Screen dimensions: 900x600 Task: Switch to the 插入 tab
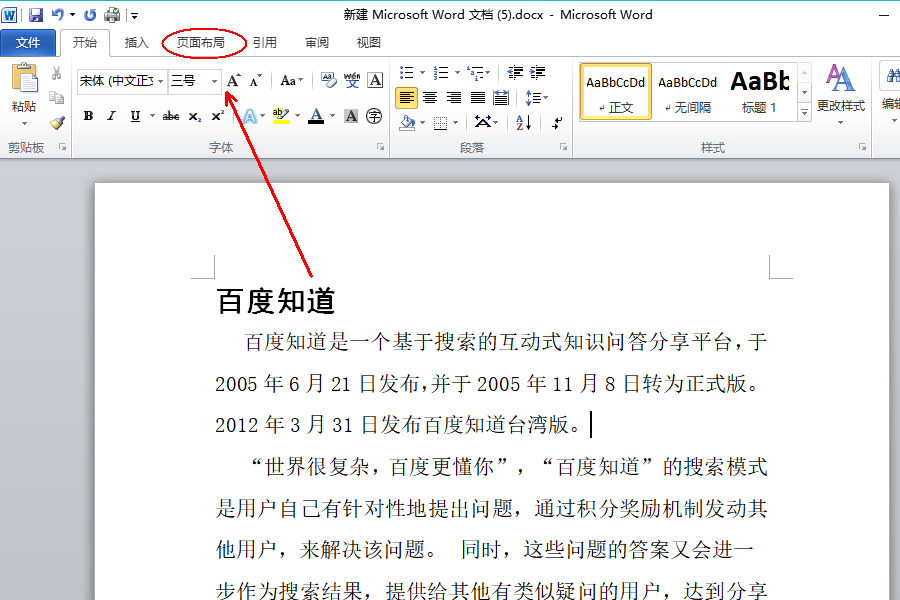137,42
